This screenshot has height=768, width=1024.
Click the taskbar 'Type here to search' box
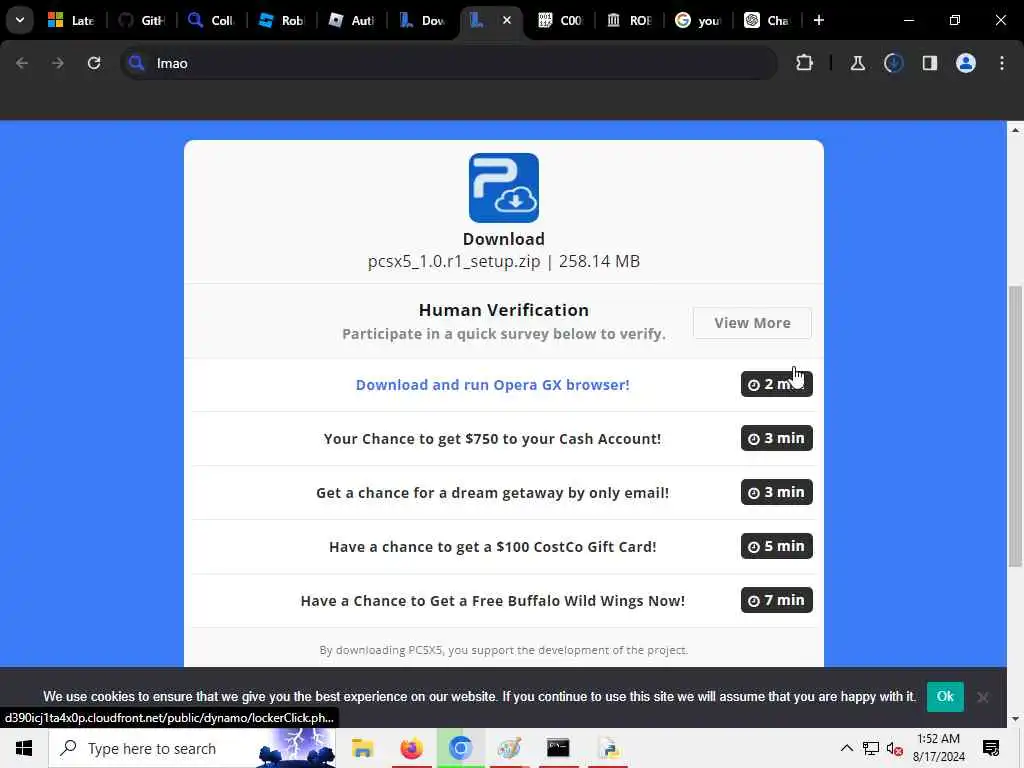click(192, 748)
